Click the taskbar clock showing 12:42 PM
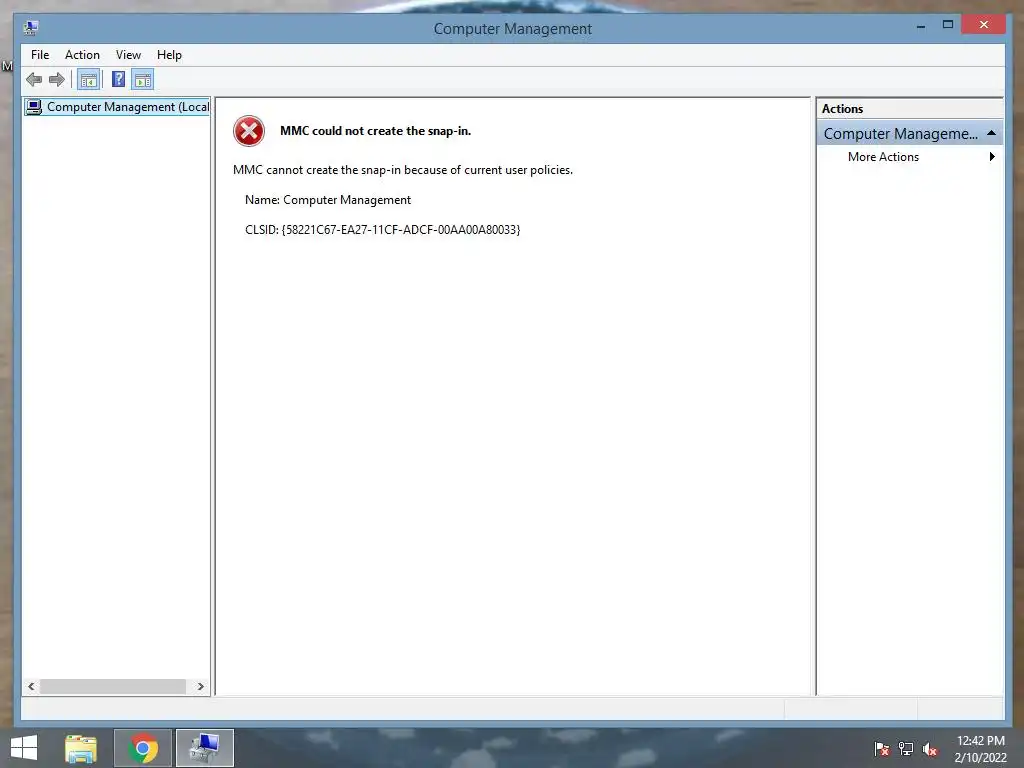The width and height of the screenshot is (1024, 768). coord(980,749)
